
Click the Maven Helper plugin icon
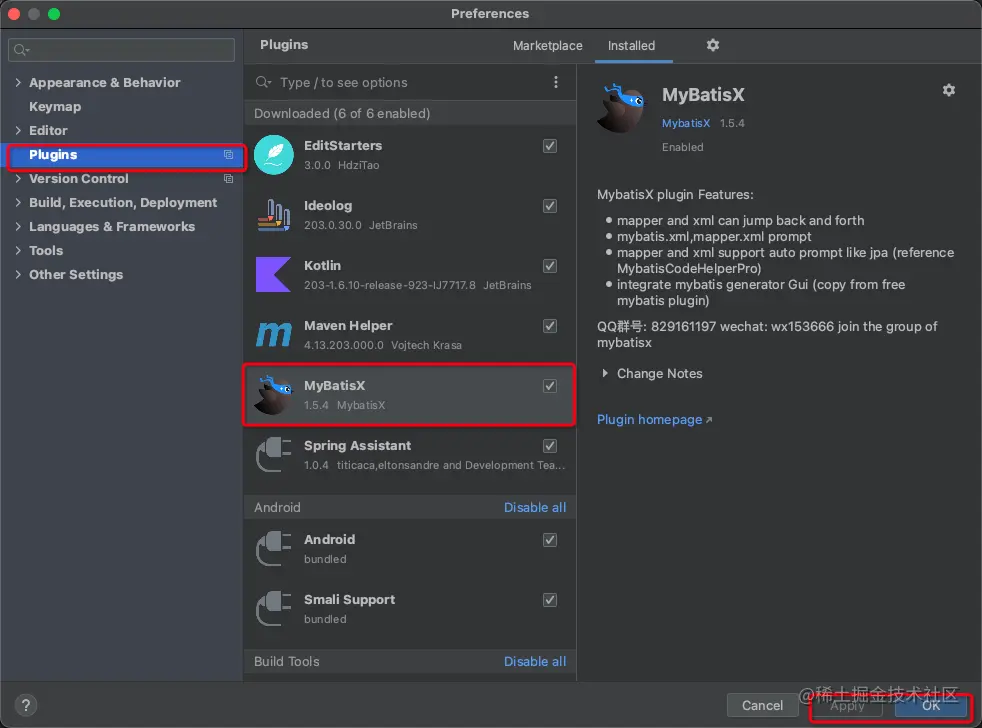274,335
